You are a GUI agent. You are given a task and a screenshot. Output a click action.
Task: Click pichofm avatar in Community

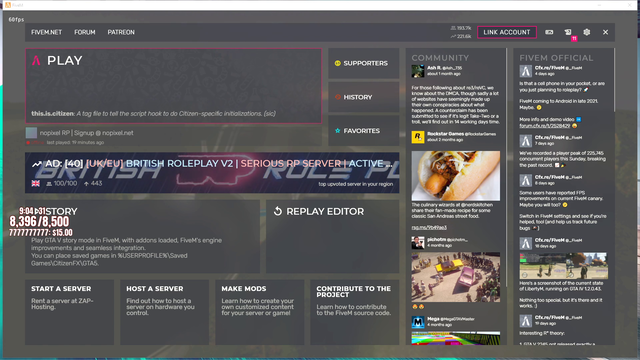pyautogui.click(x=418, y=242)
